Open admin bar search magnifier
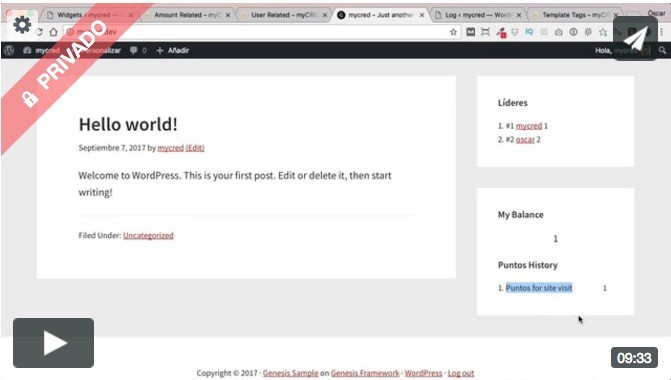Screen dimensions: 671x380 coord(662,50)
